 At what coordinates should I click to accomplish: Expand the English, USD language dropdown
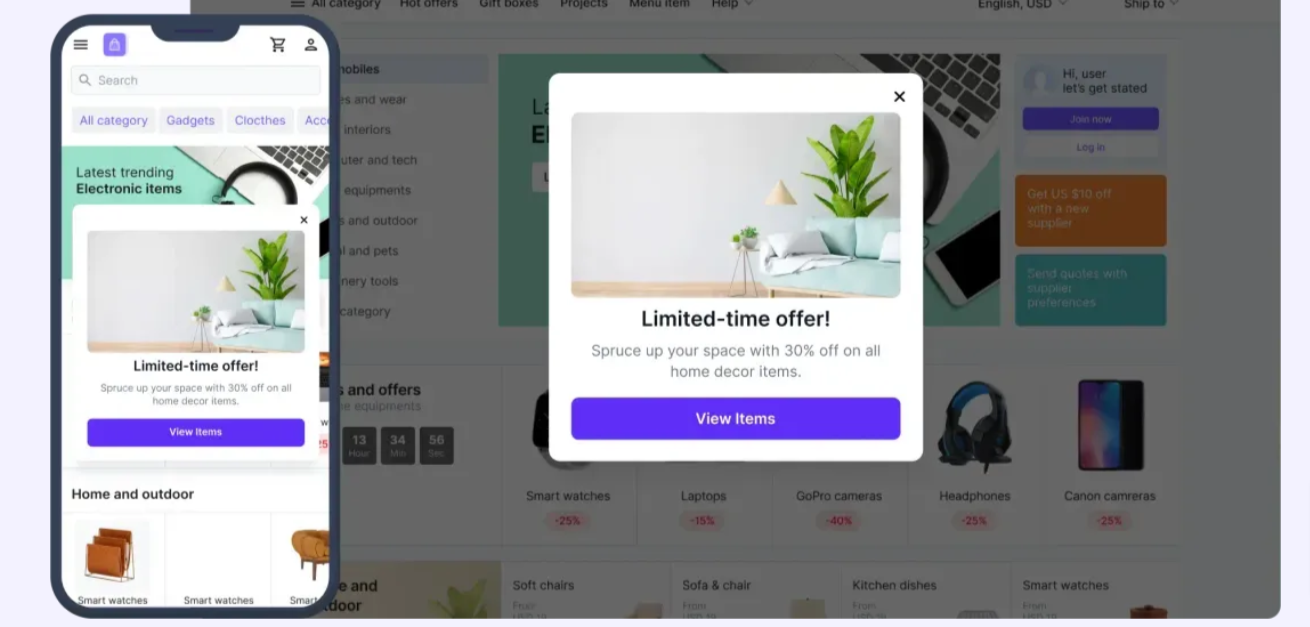(x=1023, y=5)
